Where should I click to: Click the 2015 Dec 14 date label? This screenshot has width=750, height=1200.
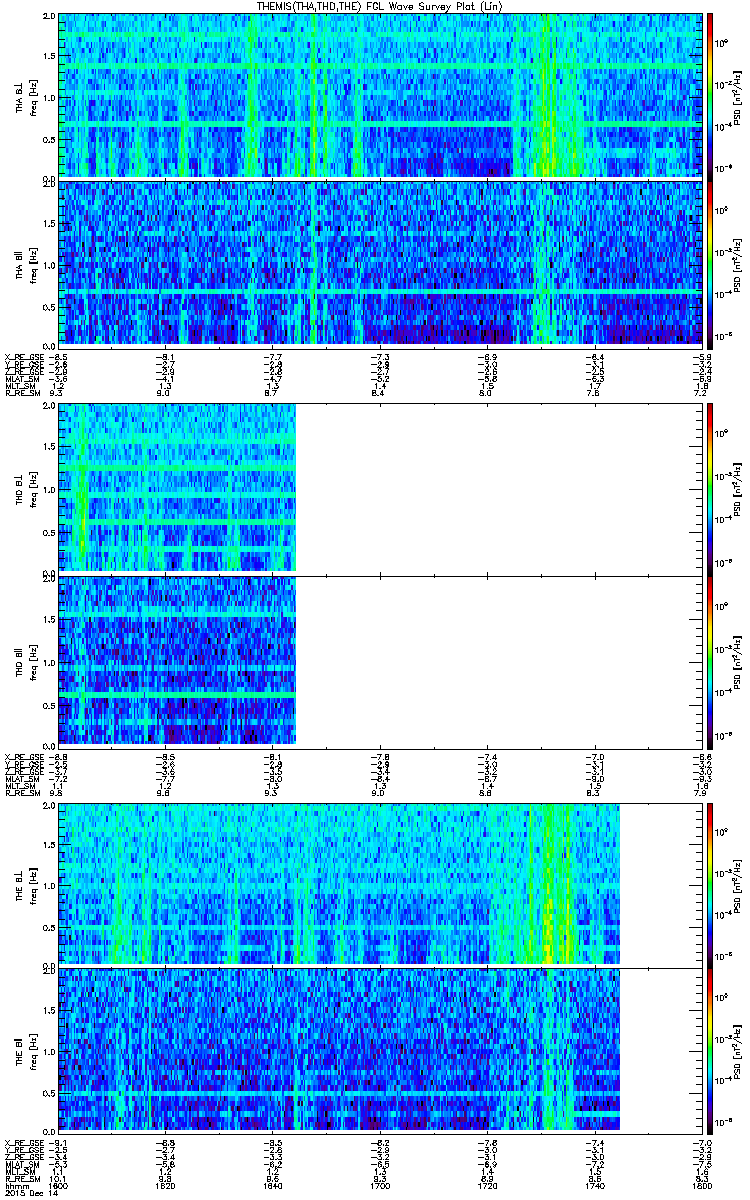click(24, 1192)
